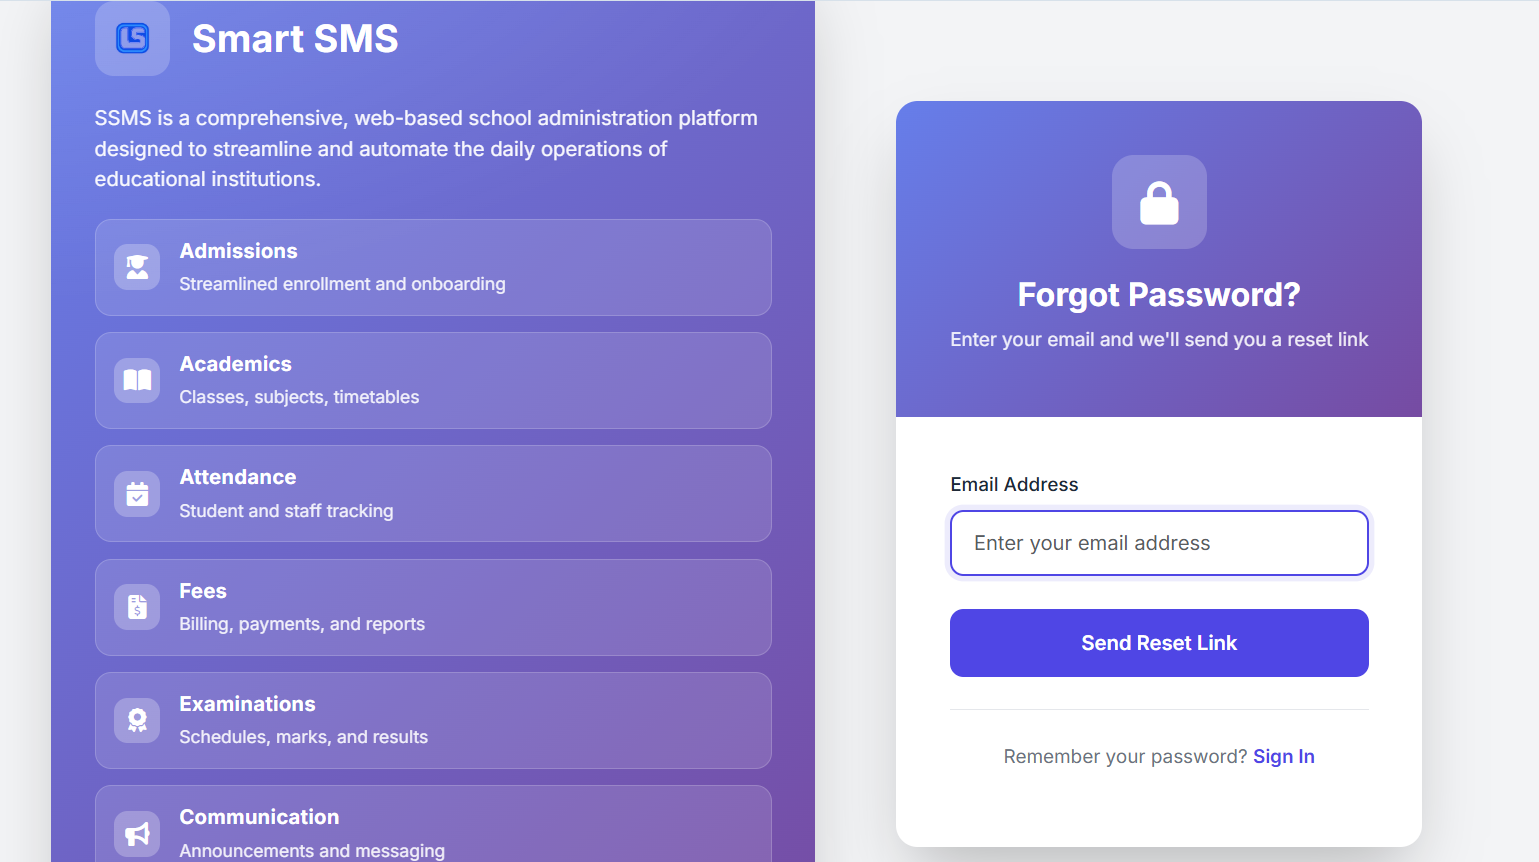Focus the Email Address input field
Image resolution: width=1539 pixels, height=862 pixels.
[1159, 543]
